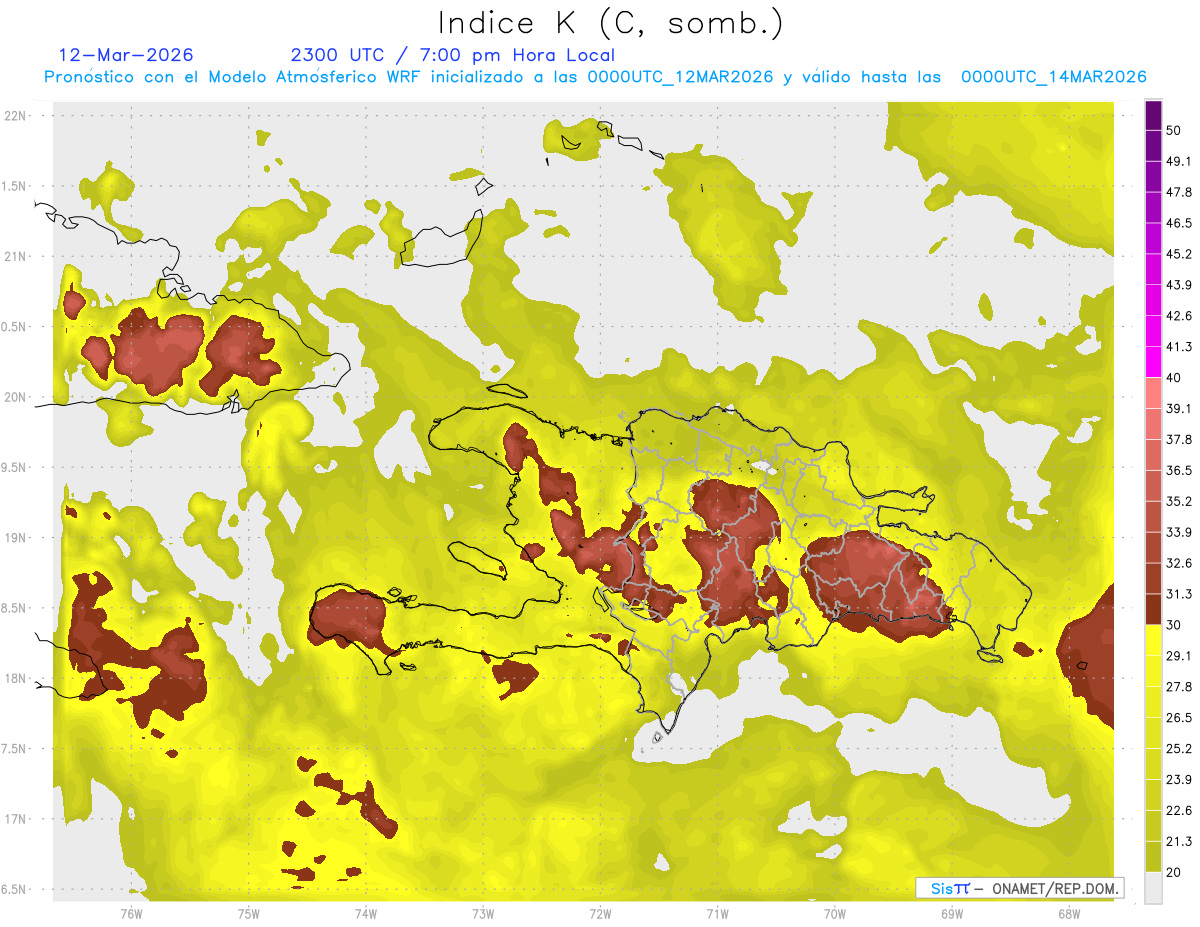Viewport: 1200px width, 927px height.
Task: Click the colorbar label '50'
Action: (1175, 131)
